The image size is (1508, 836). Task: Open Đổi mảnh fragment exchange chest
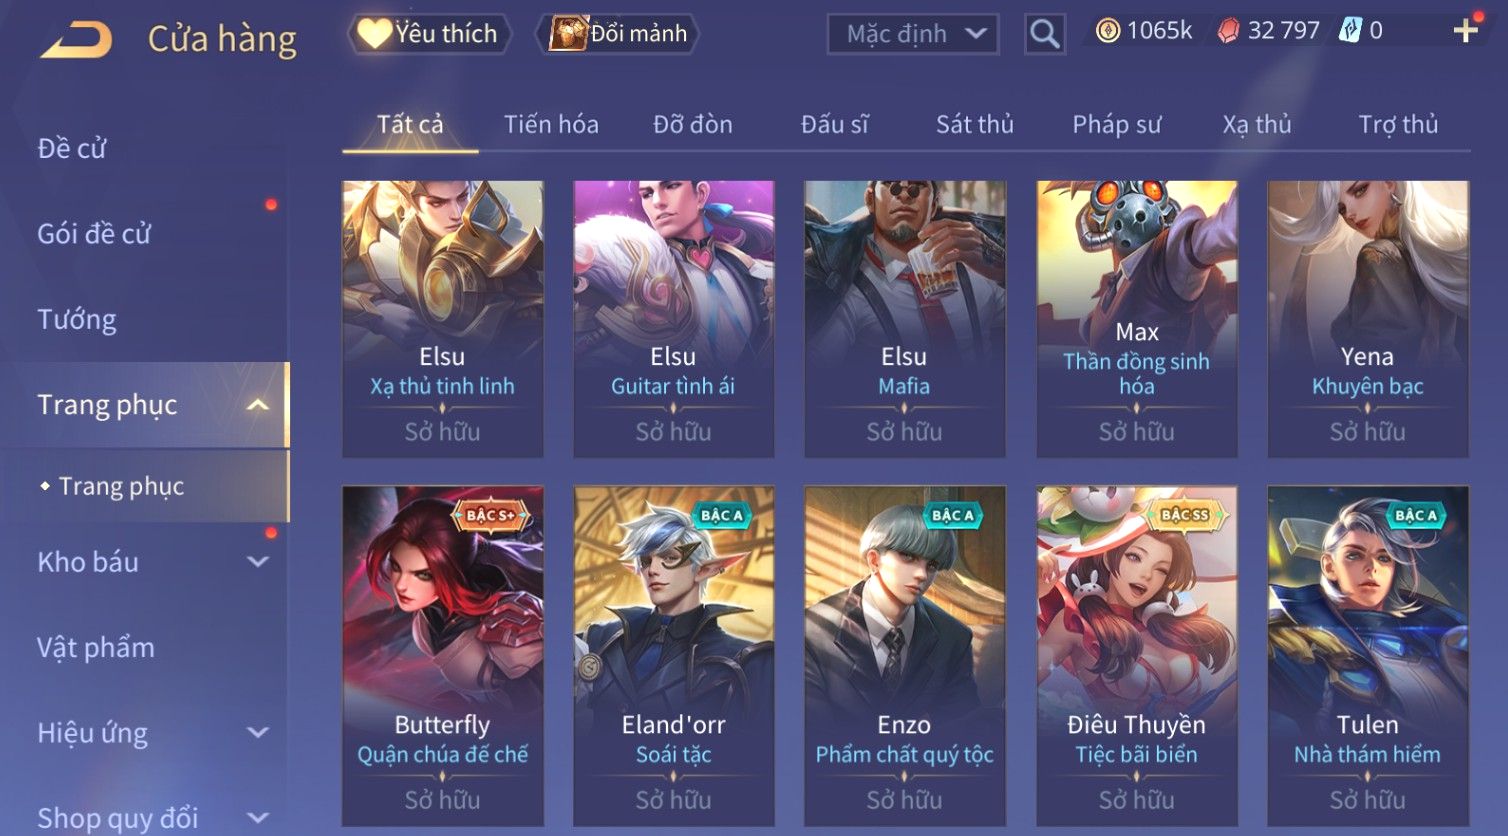[x=617, y=34]
